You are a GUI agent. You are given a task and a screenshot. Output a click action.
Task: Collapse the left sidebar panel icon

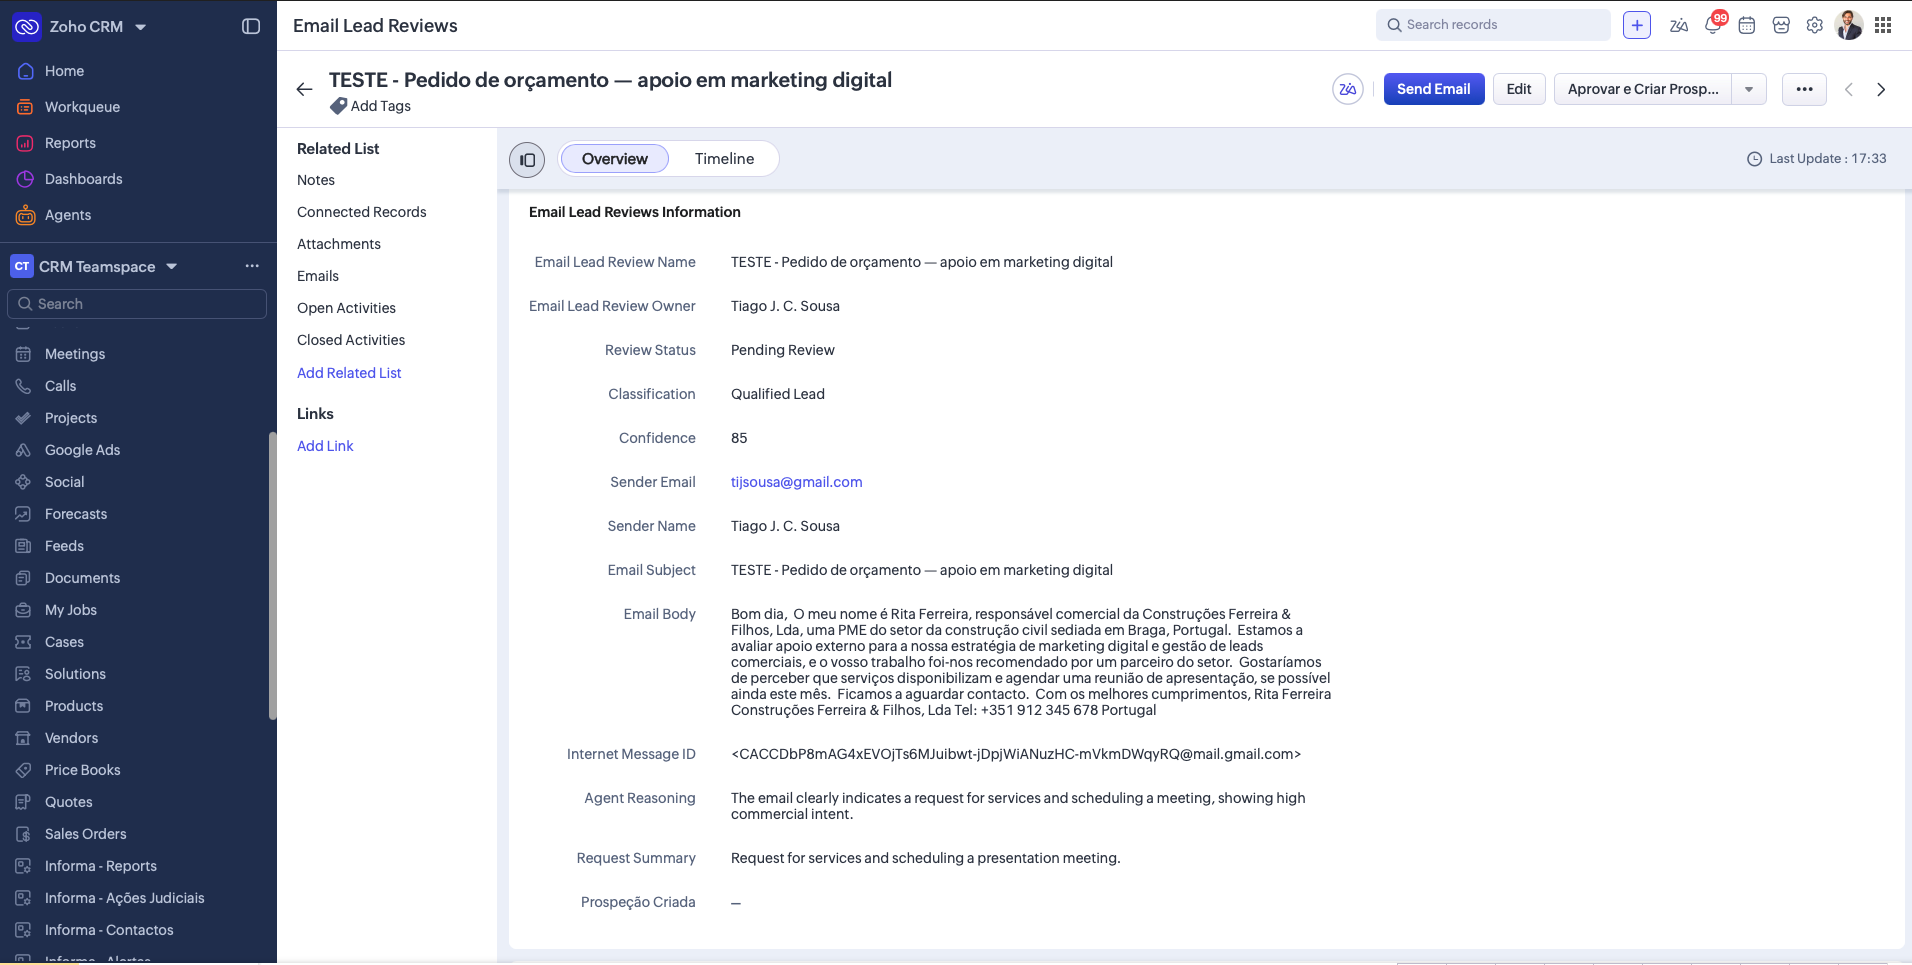pyautogui.click(x=251, y=26)
